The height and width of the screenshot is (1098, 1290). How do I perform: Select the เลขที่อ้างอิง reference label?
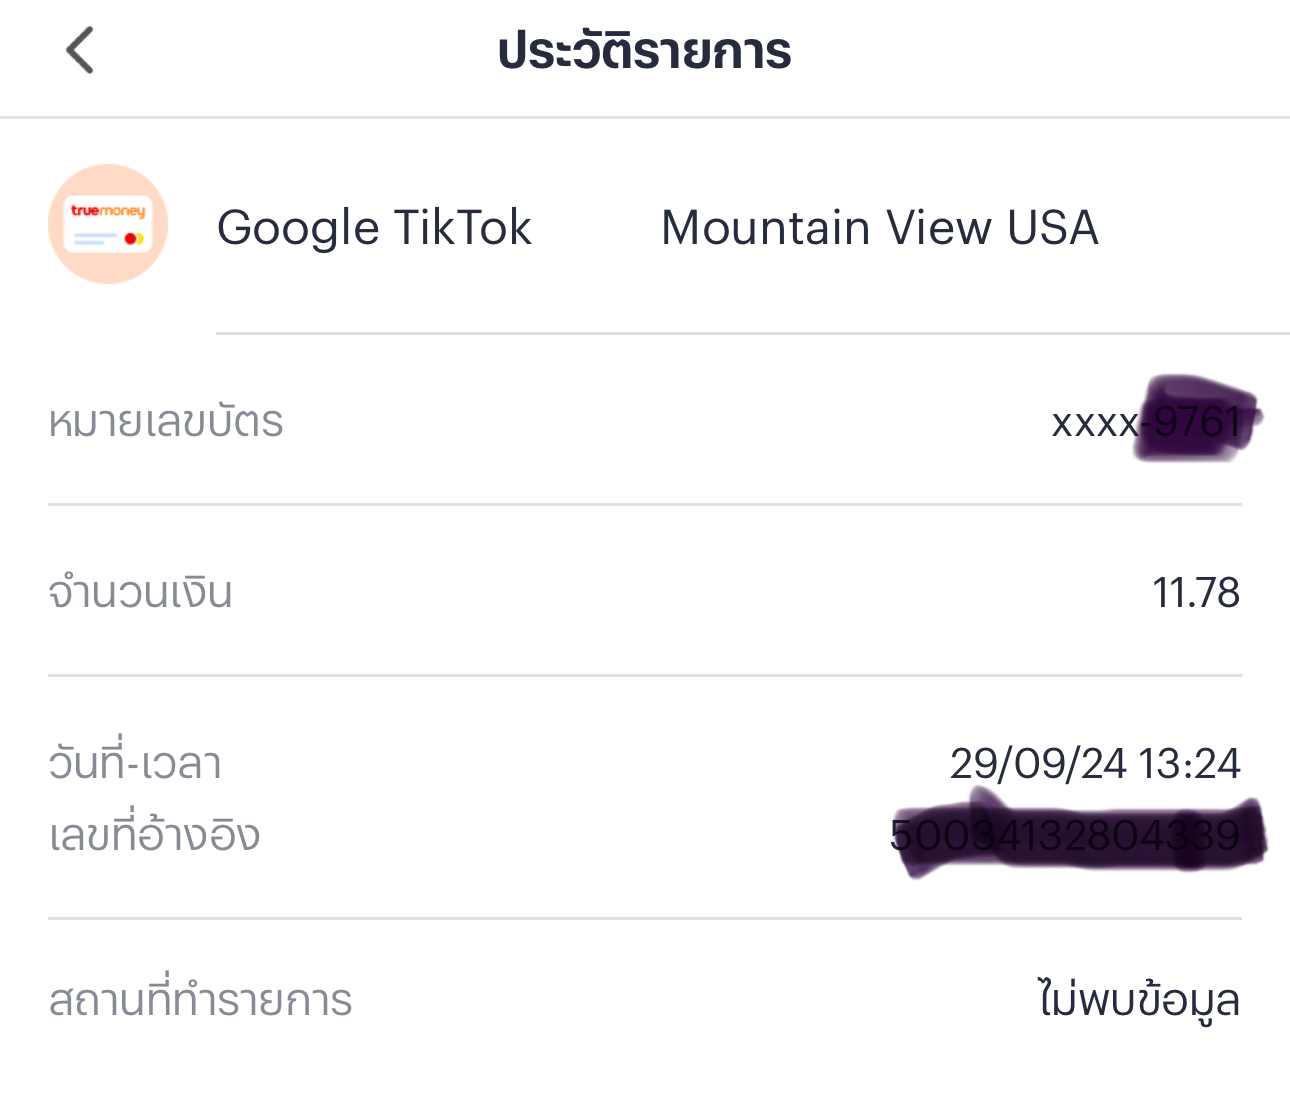coord(154,833)
